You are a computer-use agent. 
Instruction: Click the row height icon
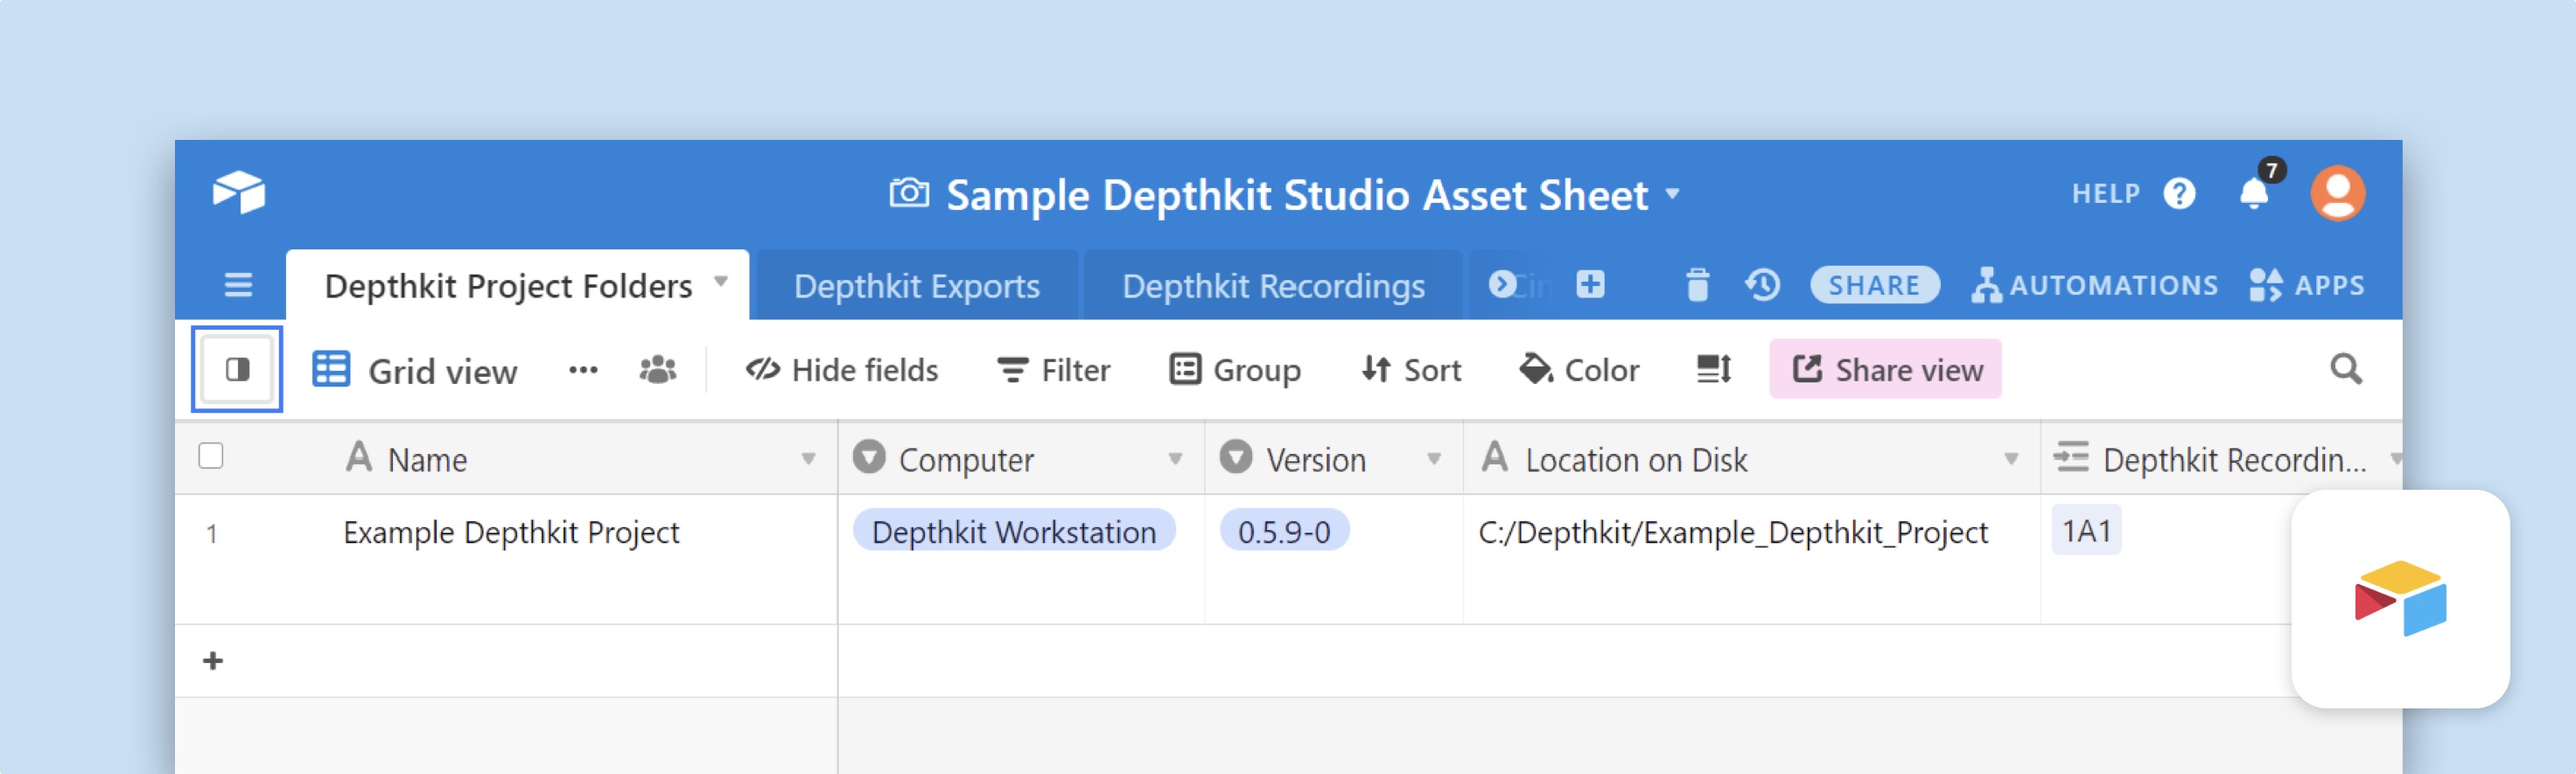tap(1713, 370)
